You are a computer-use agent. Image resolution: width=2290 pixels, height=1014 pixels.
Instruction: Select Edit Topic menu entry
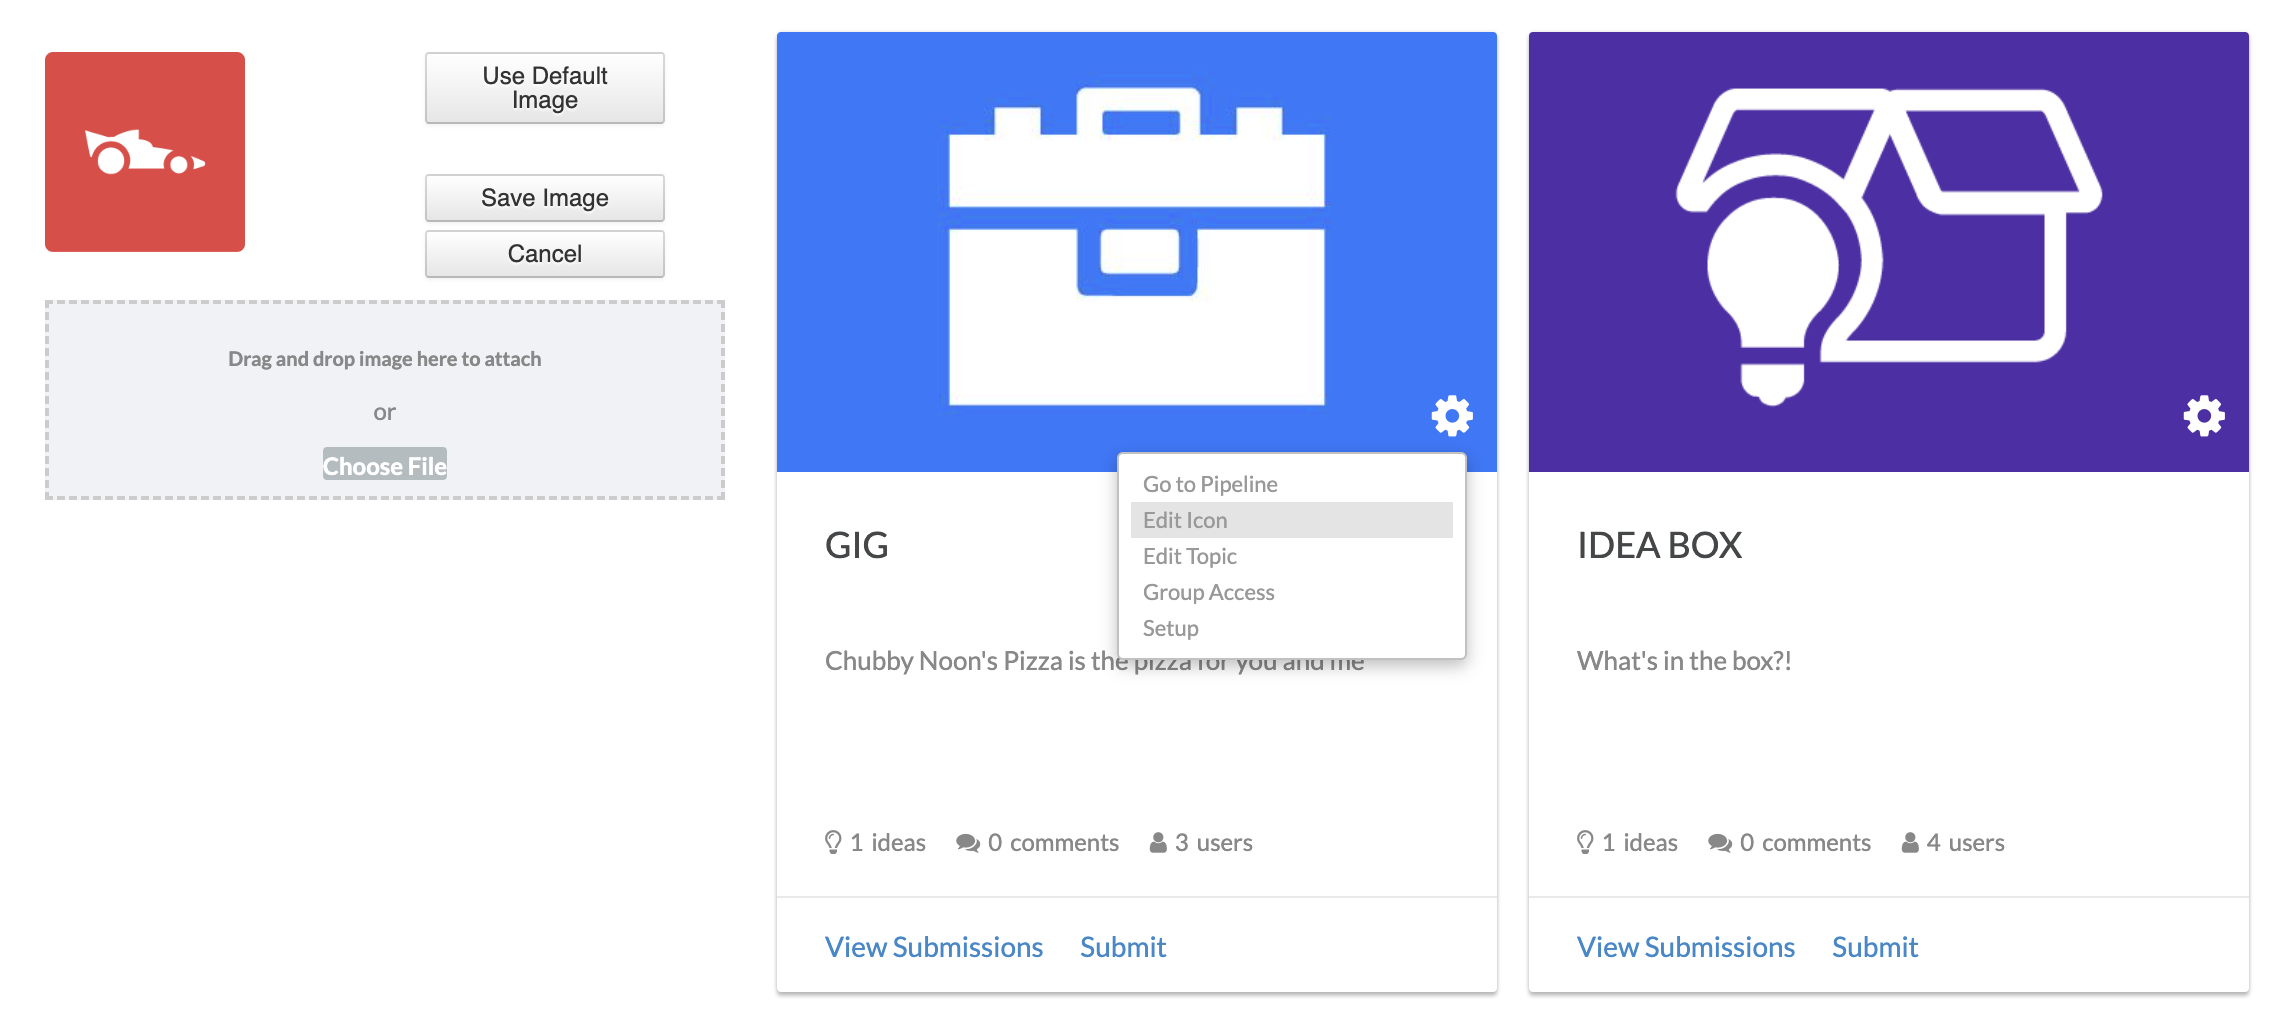click(1190, 556)
